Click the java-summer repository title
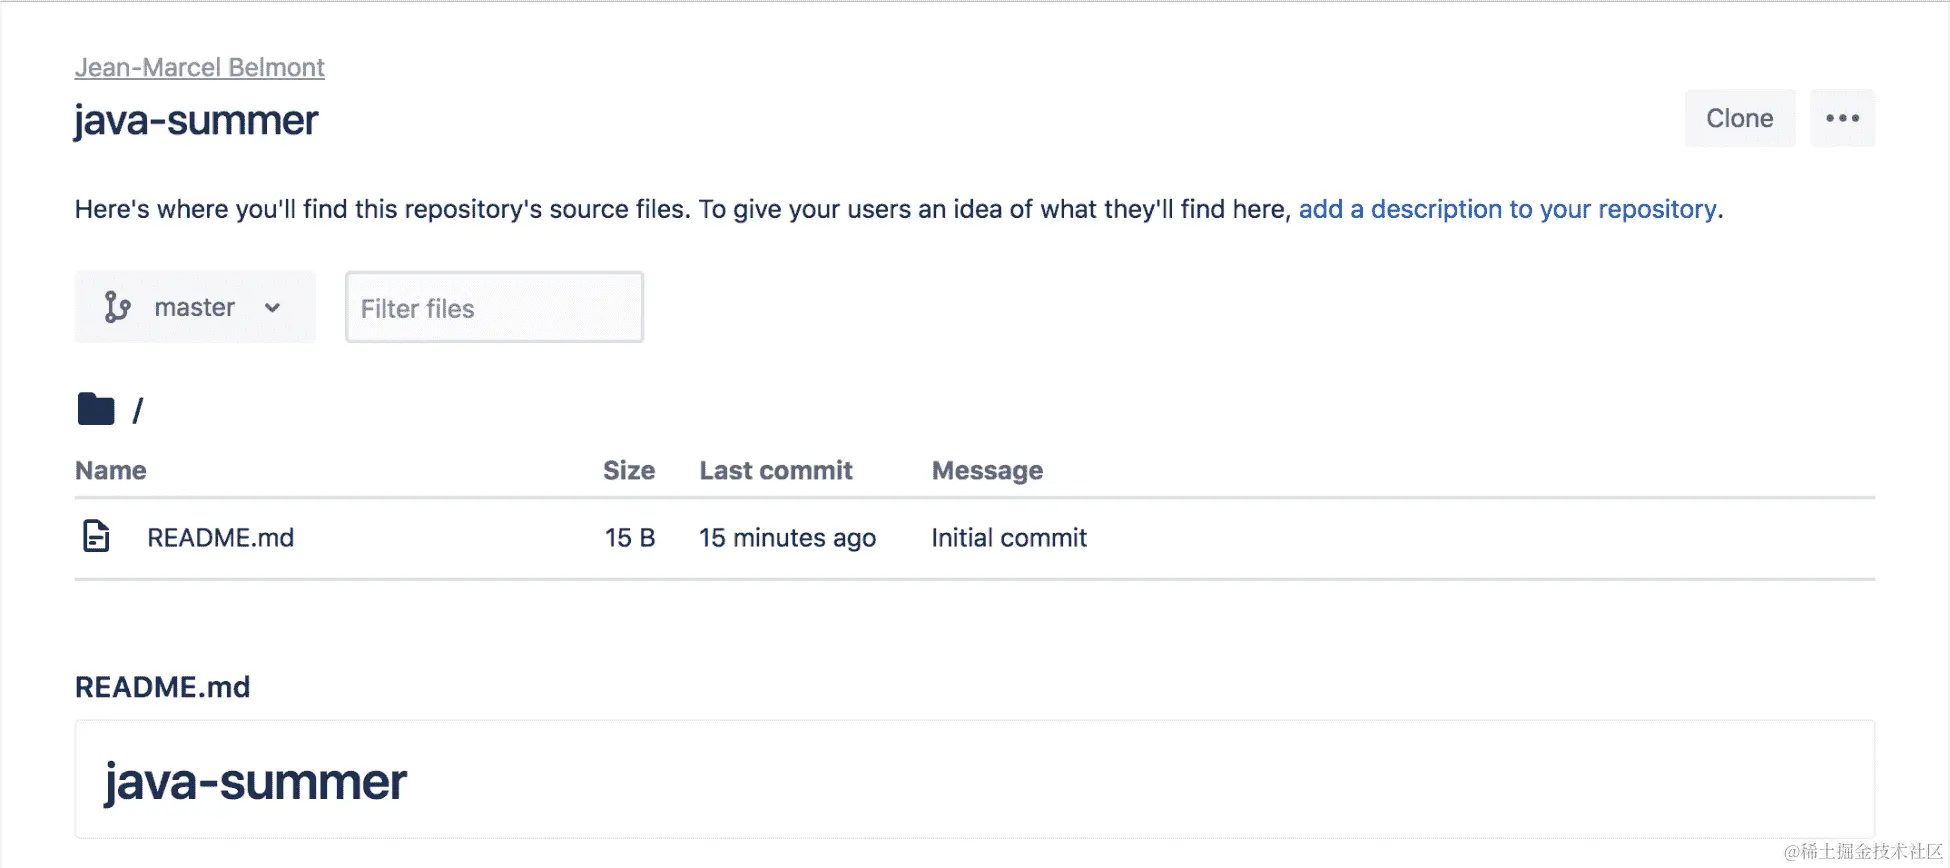The width and height of the screenshot is (1950, 868). click(x=196, y=121)
